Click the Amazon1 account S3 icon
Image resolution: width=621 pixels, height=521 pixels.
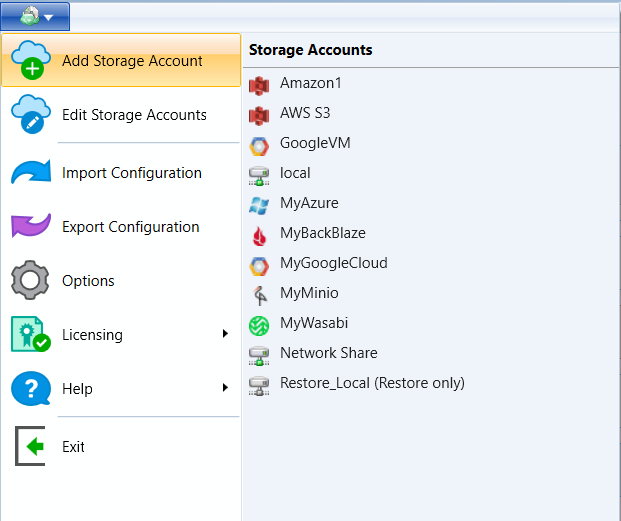(x=259, y=86)
